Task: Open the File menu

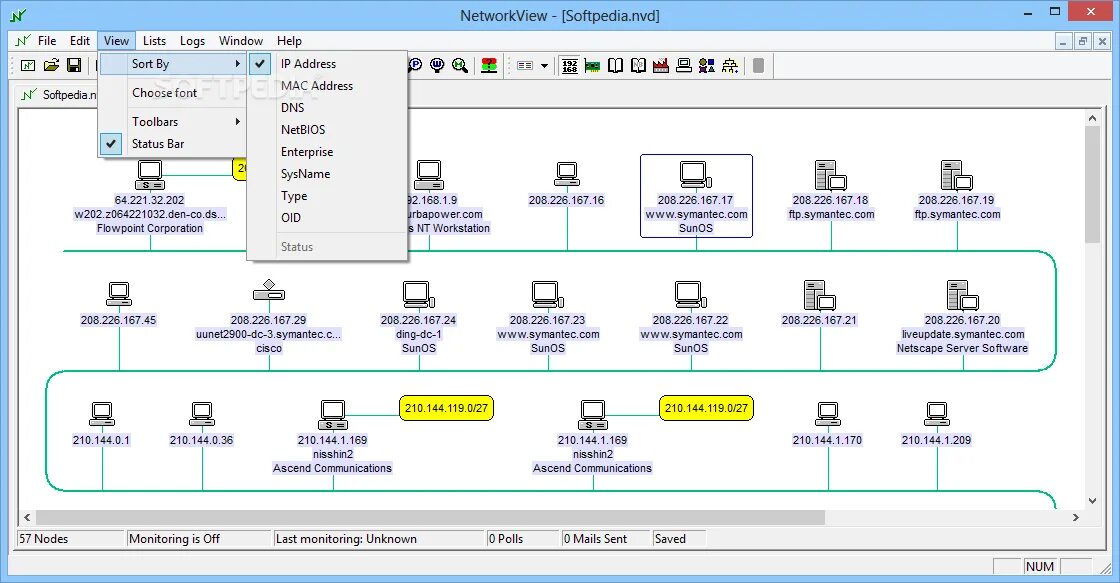Action: [x=47, y=41]
